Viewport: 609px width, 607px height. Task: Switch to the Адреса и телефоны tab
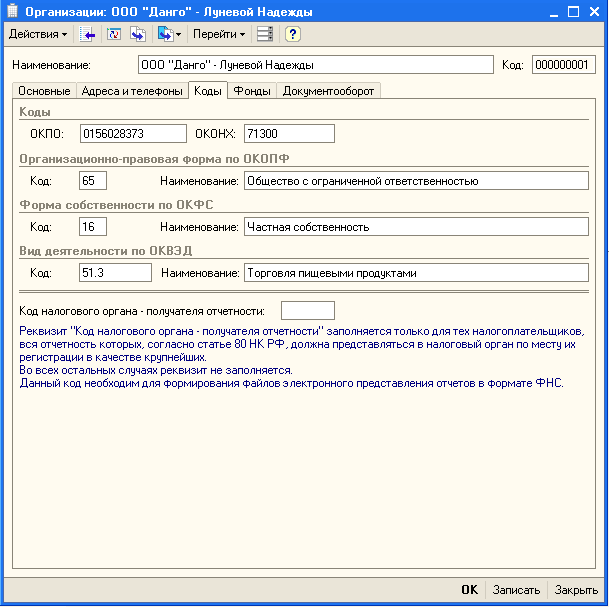[x=133, y=91]
